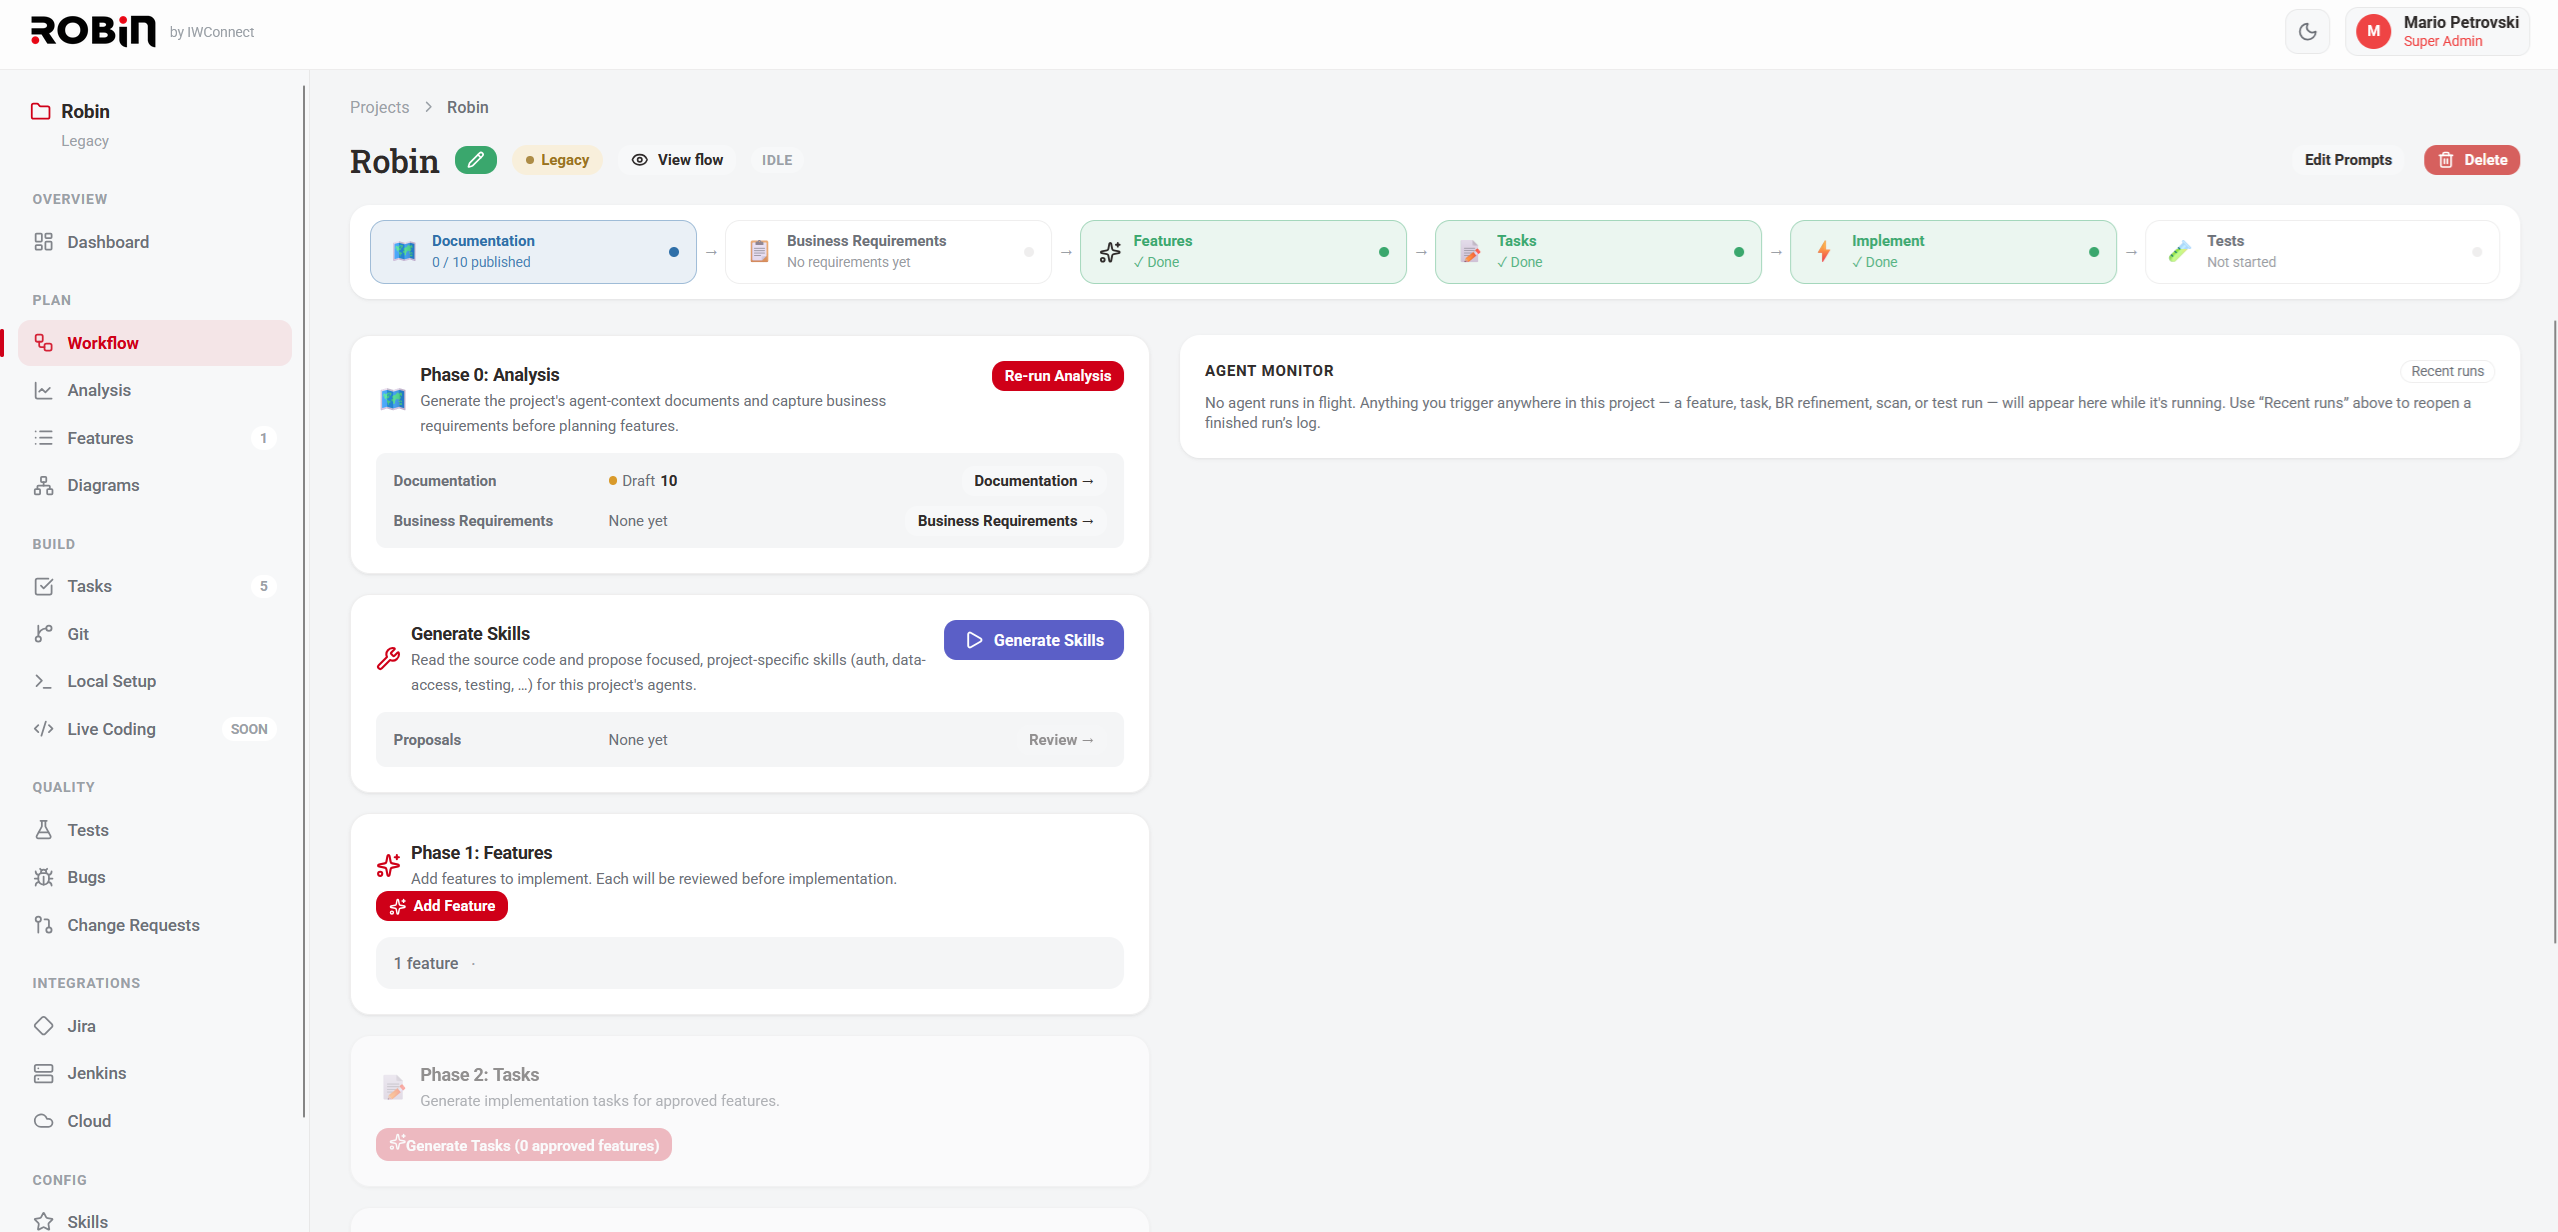Click the Change Requests icon
This screenshot has height=1232, width=2558.
(x=43, y=925)
